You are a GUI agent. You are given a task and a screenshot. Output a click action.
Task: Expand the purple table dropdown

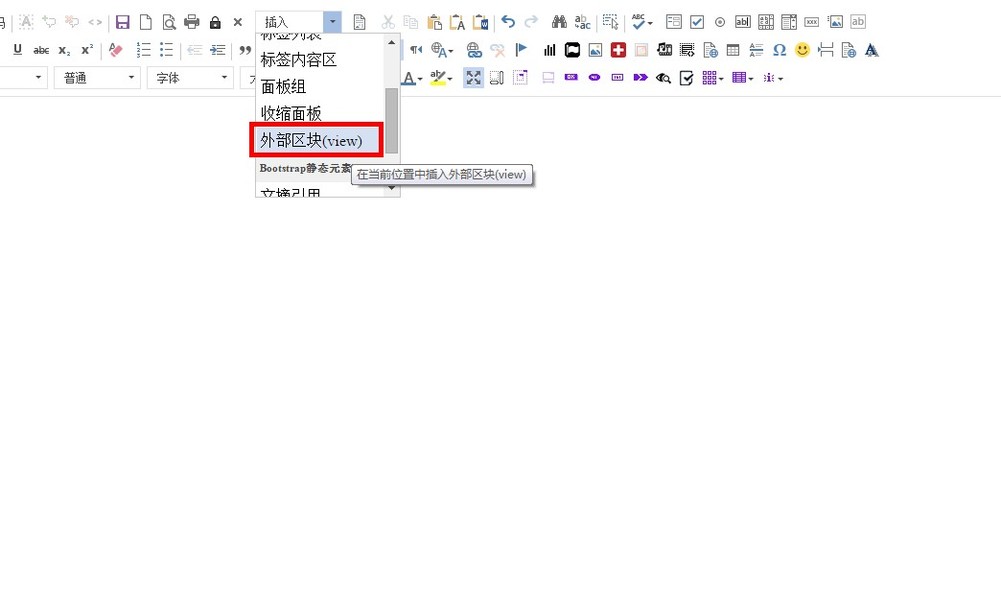(742, 78)
